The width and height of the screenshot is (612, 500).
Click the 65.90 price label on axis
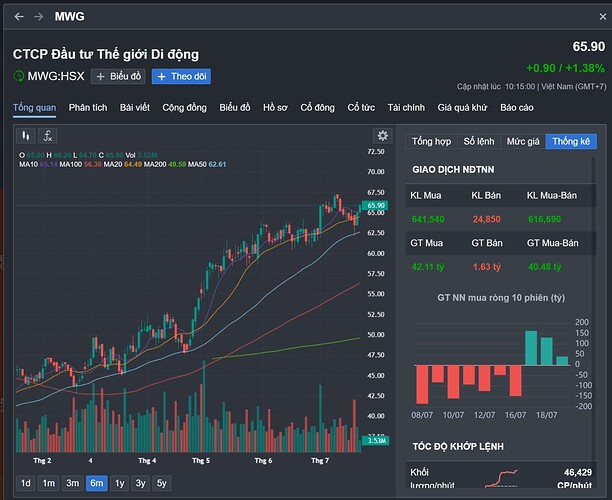point(376,206)
